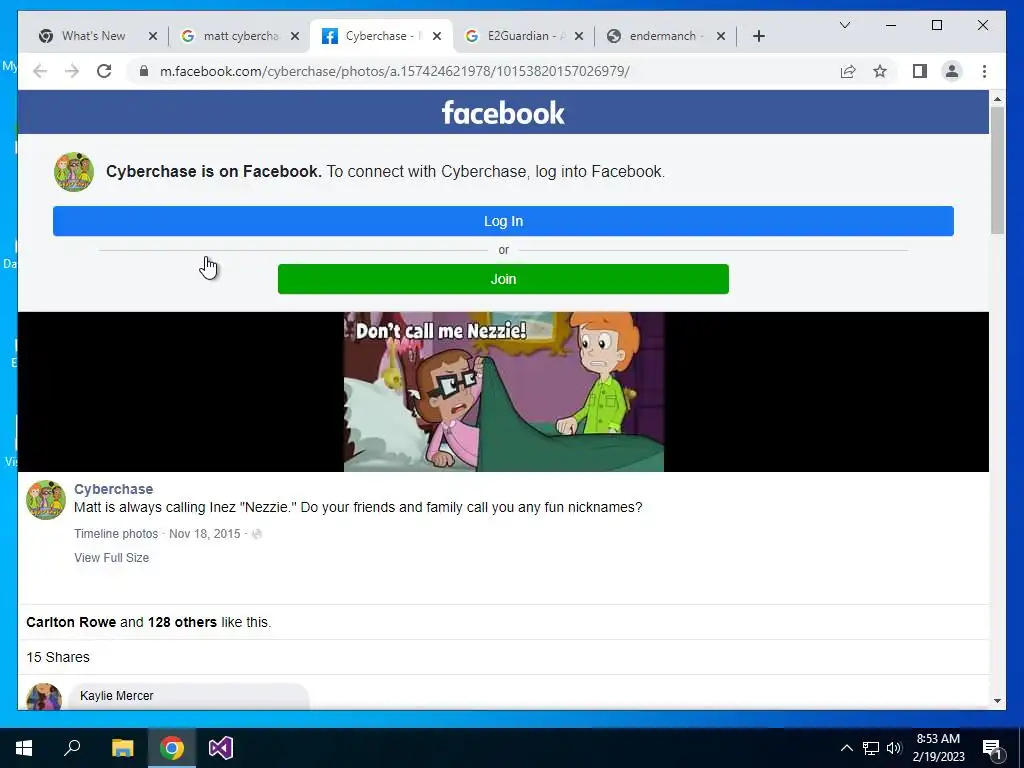Viewport: 1024px width, 768px height.
Task: Click the public globe icon by date
Action: point(257,534)
